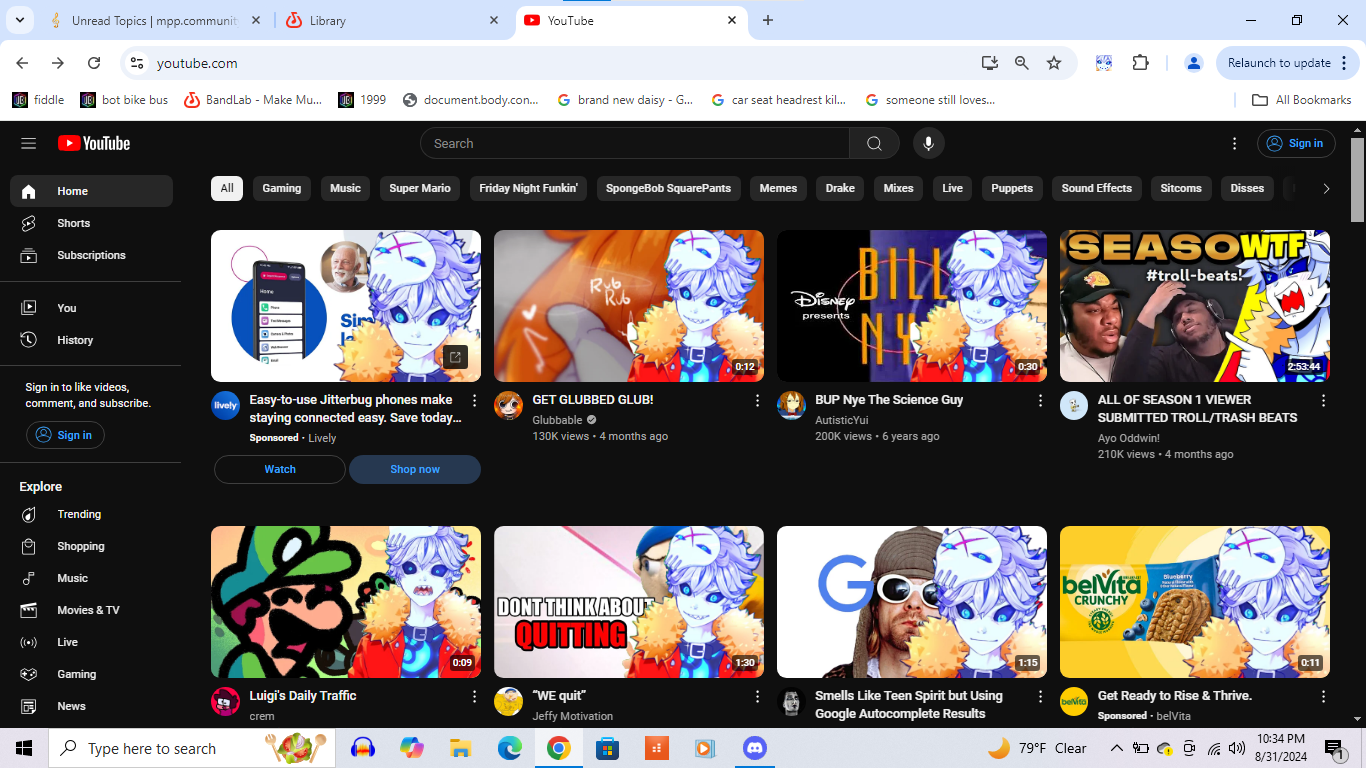Select the Drake filter chip
The image size is (1366, 768).
pyautogui.click(x=840, y=188)
